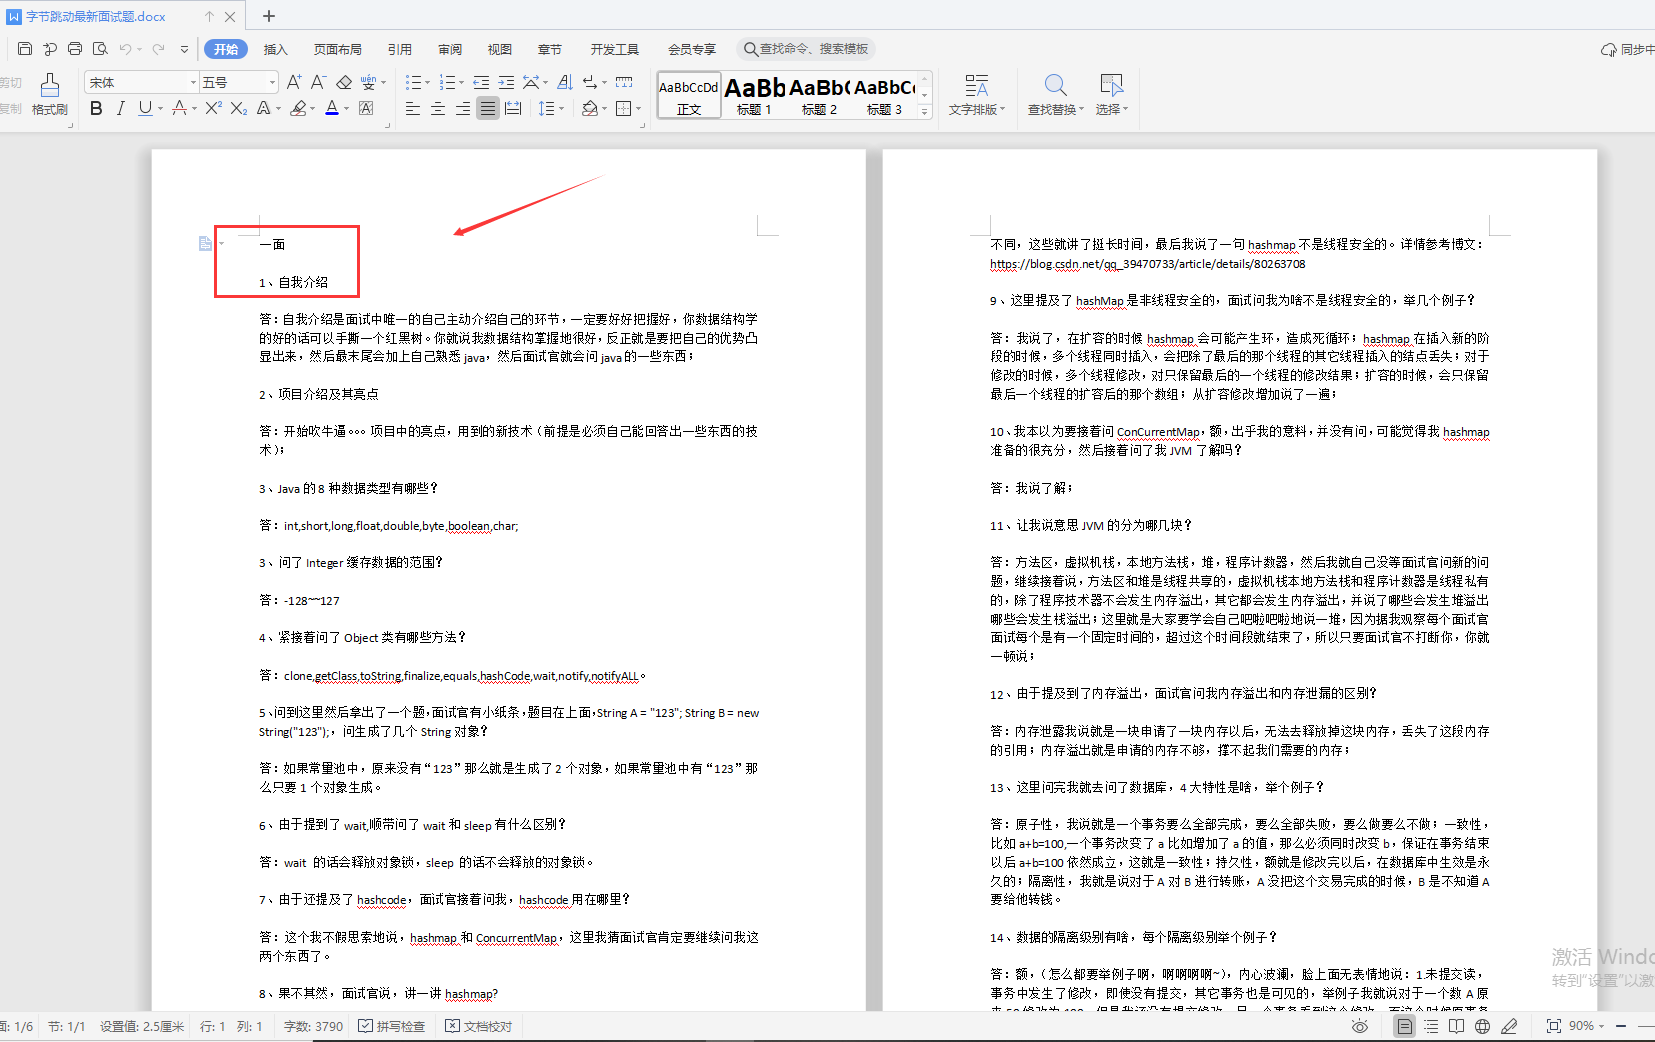Open Print Preview icon
The height and width of the screenshot is (1042, 1655).
(100, 49)
